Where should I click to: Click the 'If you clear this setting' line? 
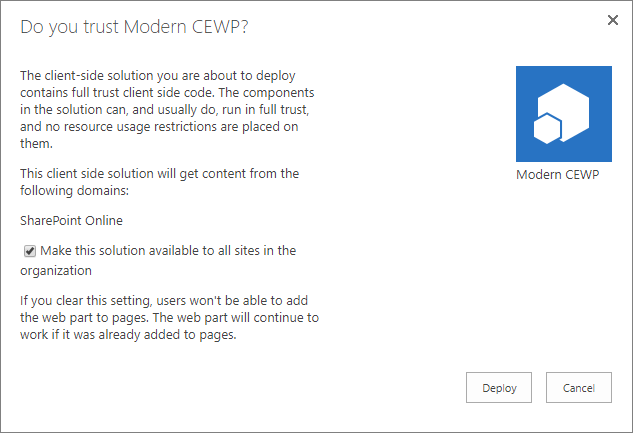tap(164, 298)
